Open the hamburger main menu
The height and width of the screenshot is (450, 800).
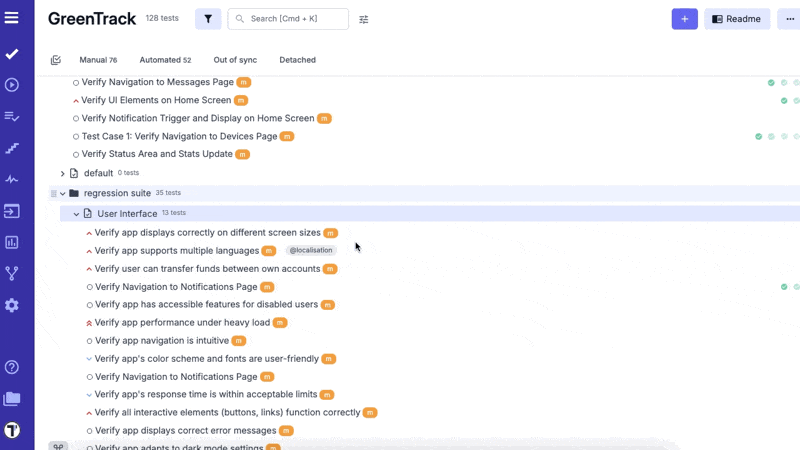12,18
